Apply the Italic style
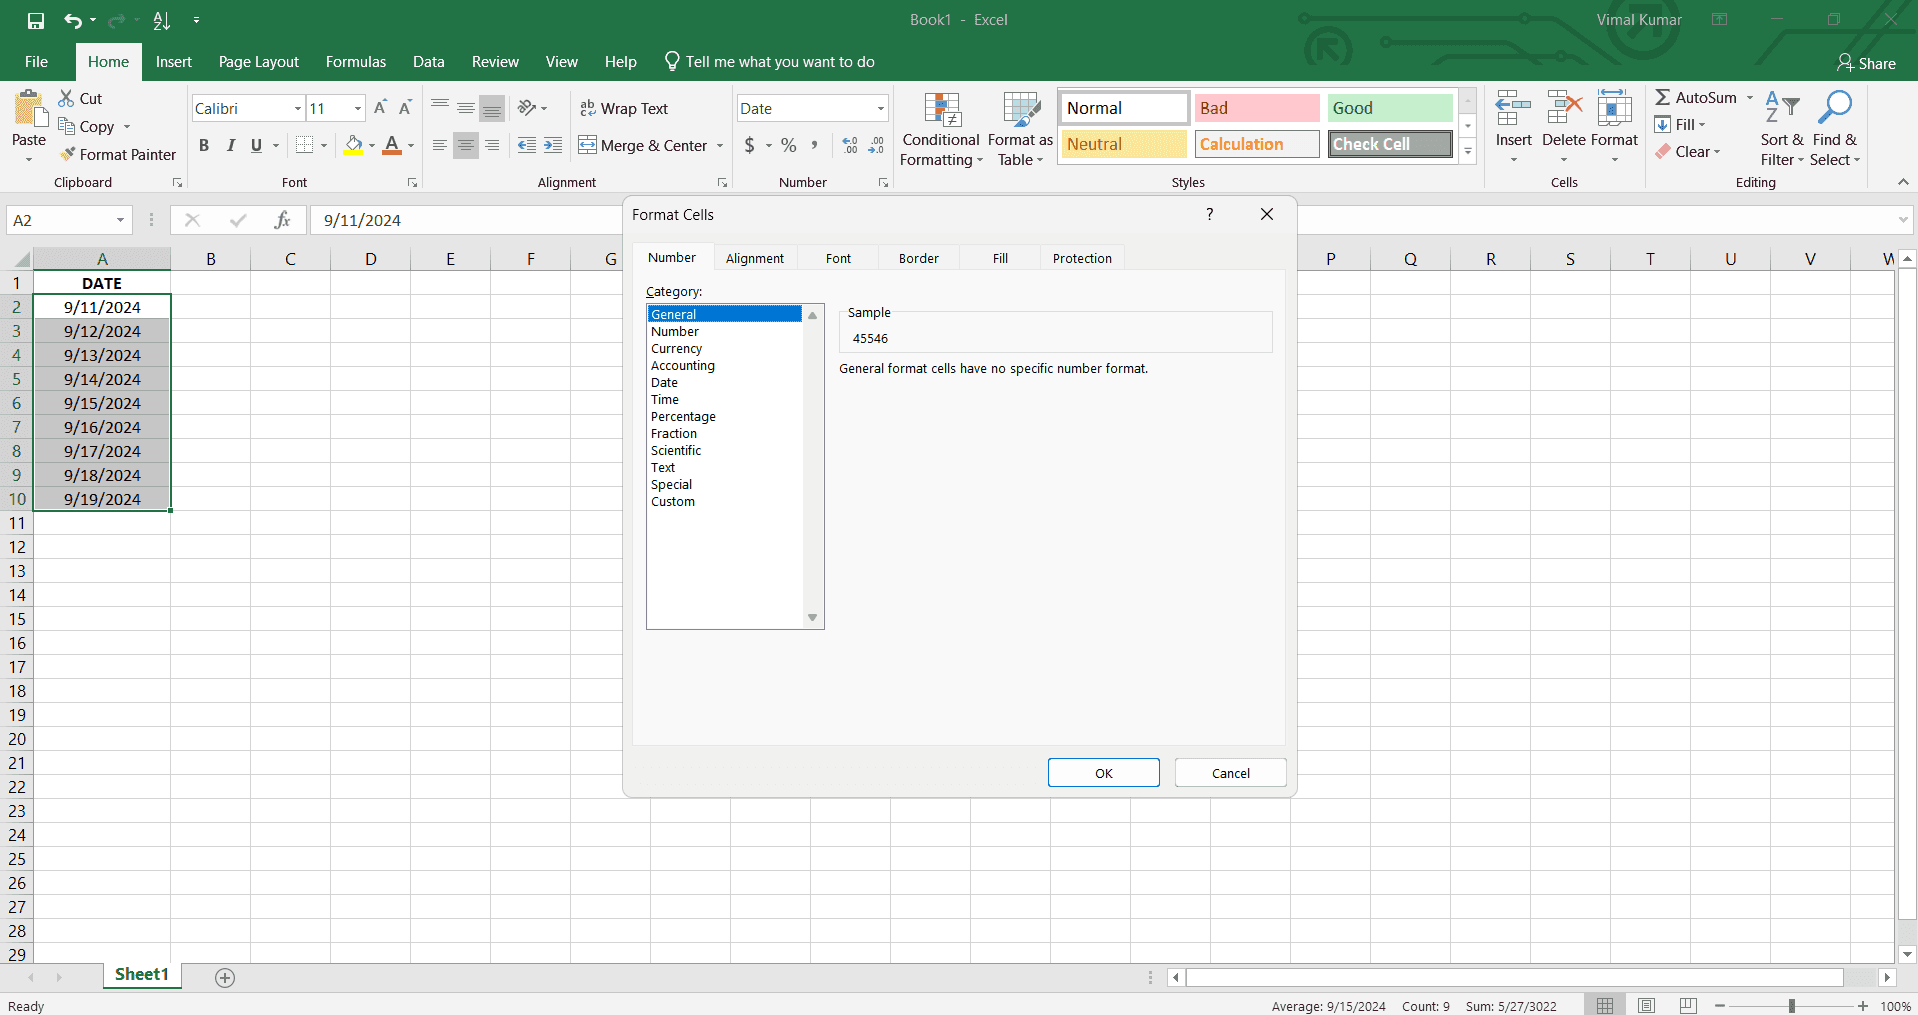The image size is (1918, 1015). pyautogui.click(x=230, y=145)
